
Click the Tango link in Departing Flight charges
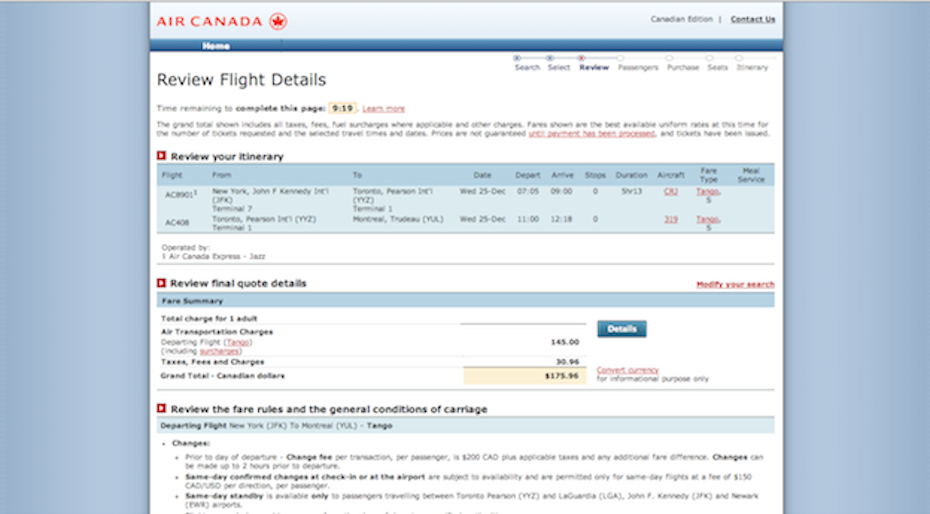(237, 342)
